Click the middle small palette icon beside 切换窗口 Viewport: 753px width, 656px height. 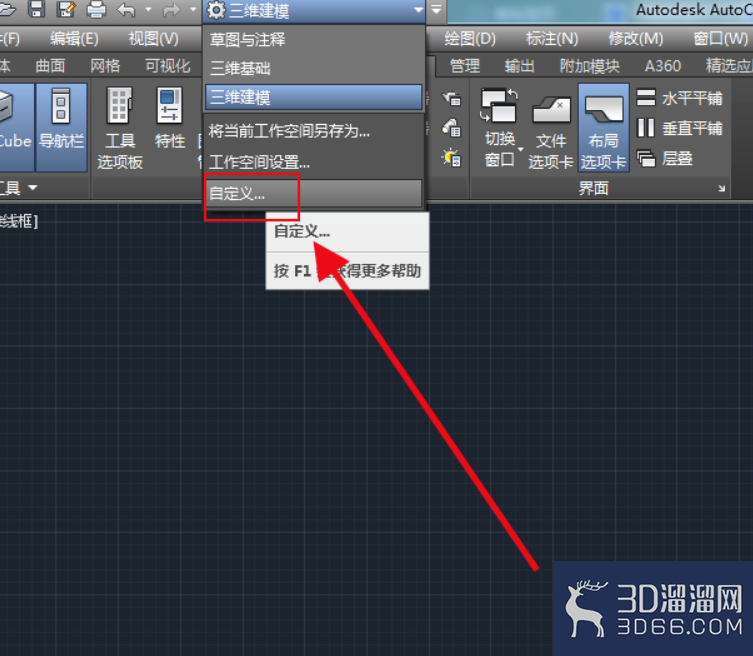[451, 128]
